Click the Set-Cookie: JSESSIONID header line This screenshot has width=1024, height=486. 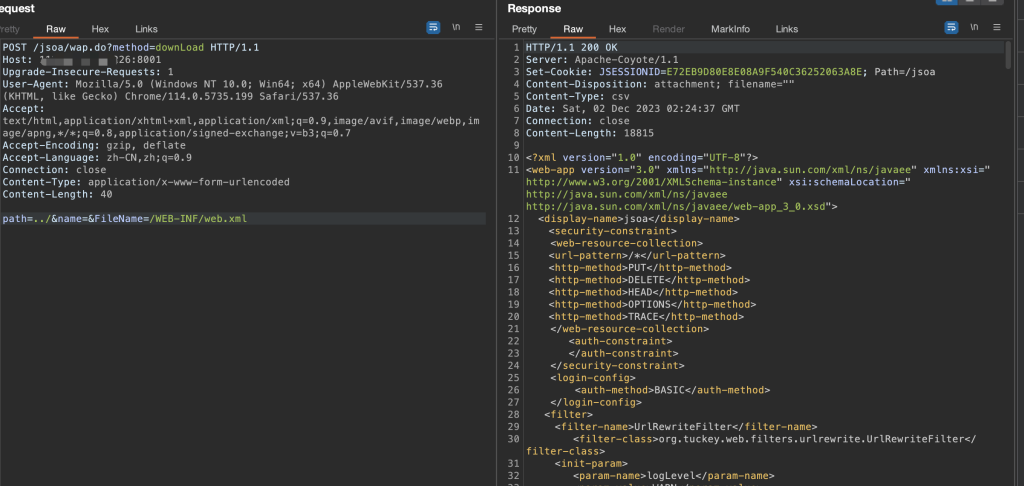pyautogui.click(x=730, y=72)
